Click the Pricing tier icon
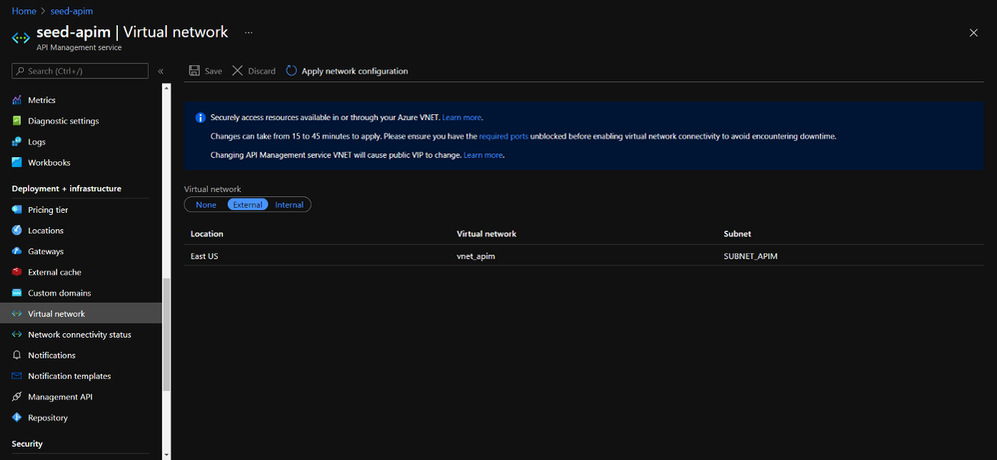The height and width of the screenshot is (460, 999). click(17, 210)
